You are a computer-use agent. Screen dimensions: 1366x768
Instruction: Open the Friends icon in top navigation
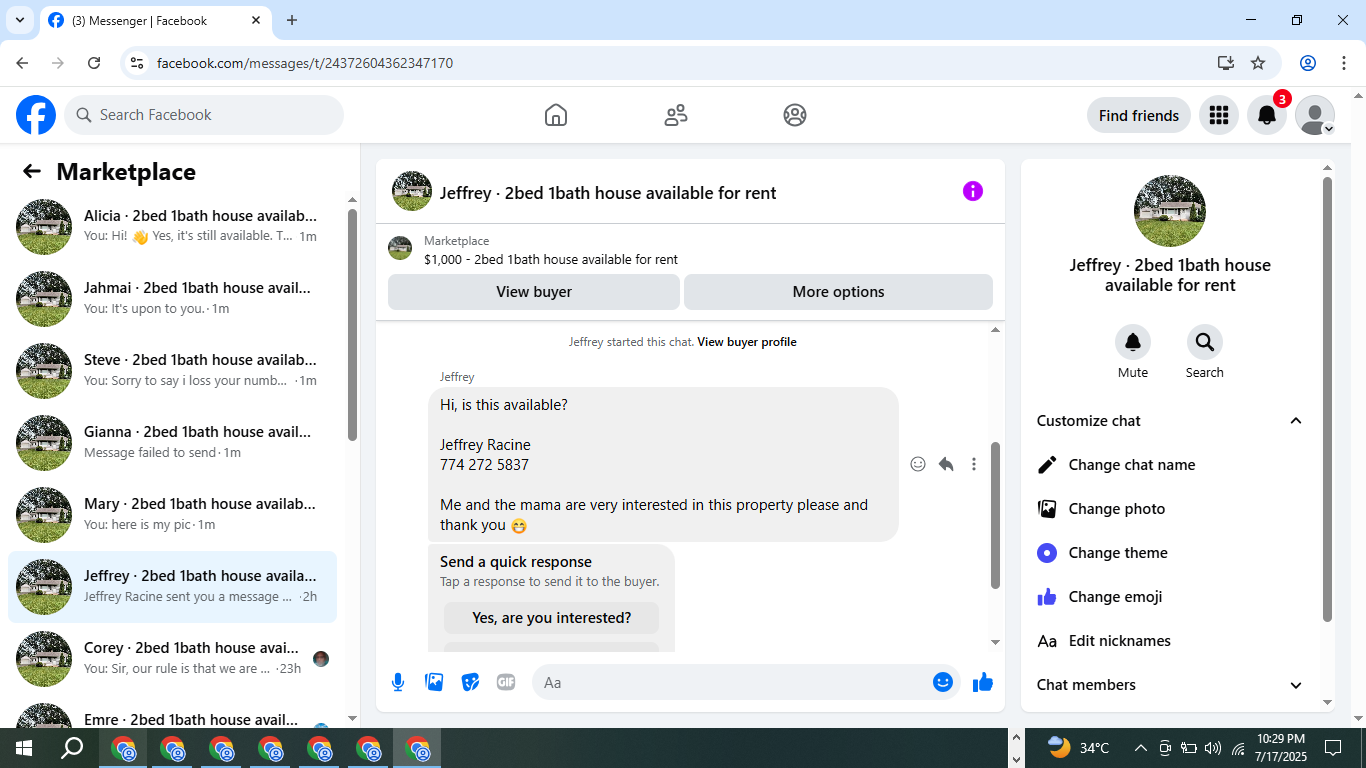676,115
